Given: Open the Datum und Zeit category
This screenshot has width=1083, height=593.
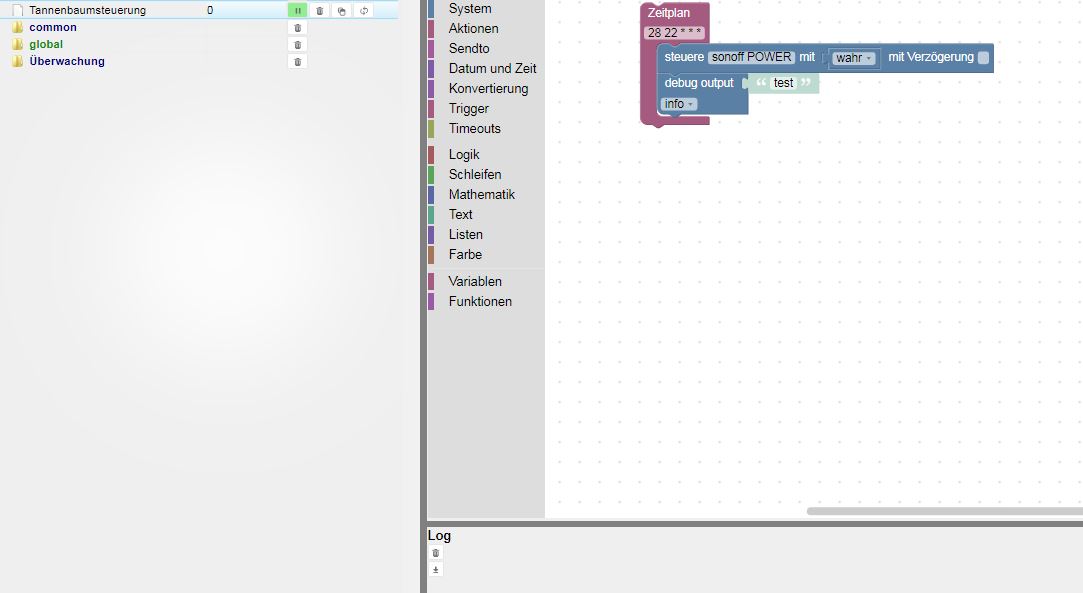Looking at the screenshot, I should tap(492, 68).
